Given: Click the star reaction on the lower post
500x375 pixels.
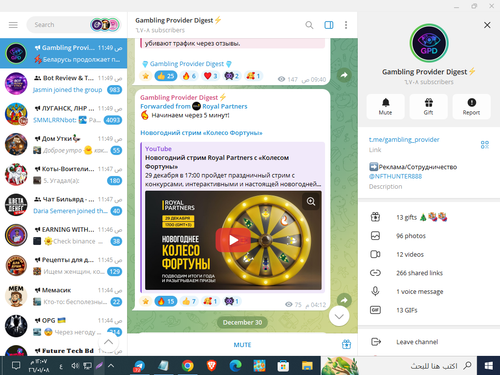Looking at the screenshot, I should coord(146,301).
